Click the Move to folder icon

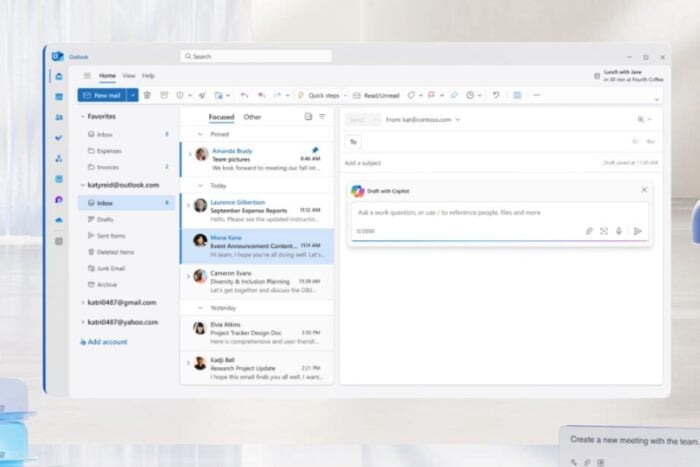pyautogui.click(x=218, y=95)
